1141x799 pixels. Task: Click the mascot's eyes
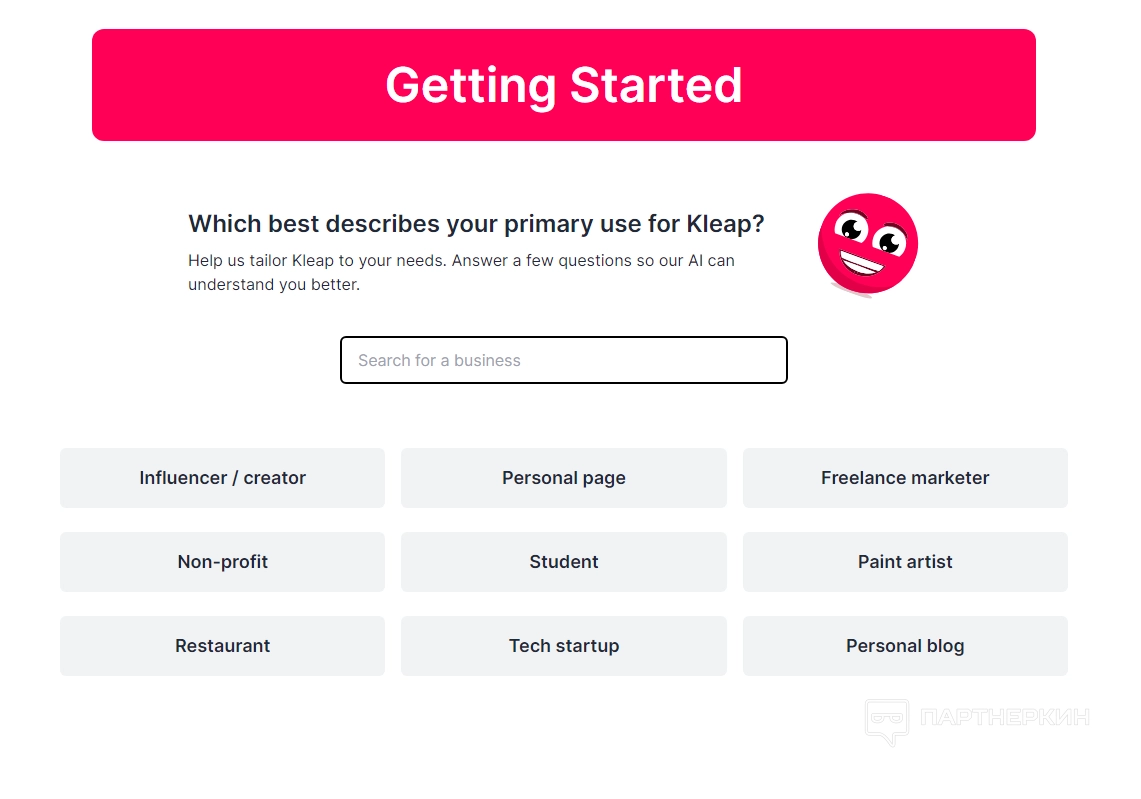pyautogui.click(x=868, y=234)
